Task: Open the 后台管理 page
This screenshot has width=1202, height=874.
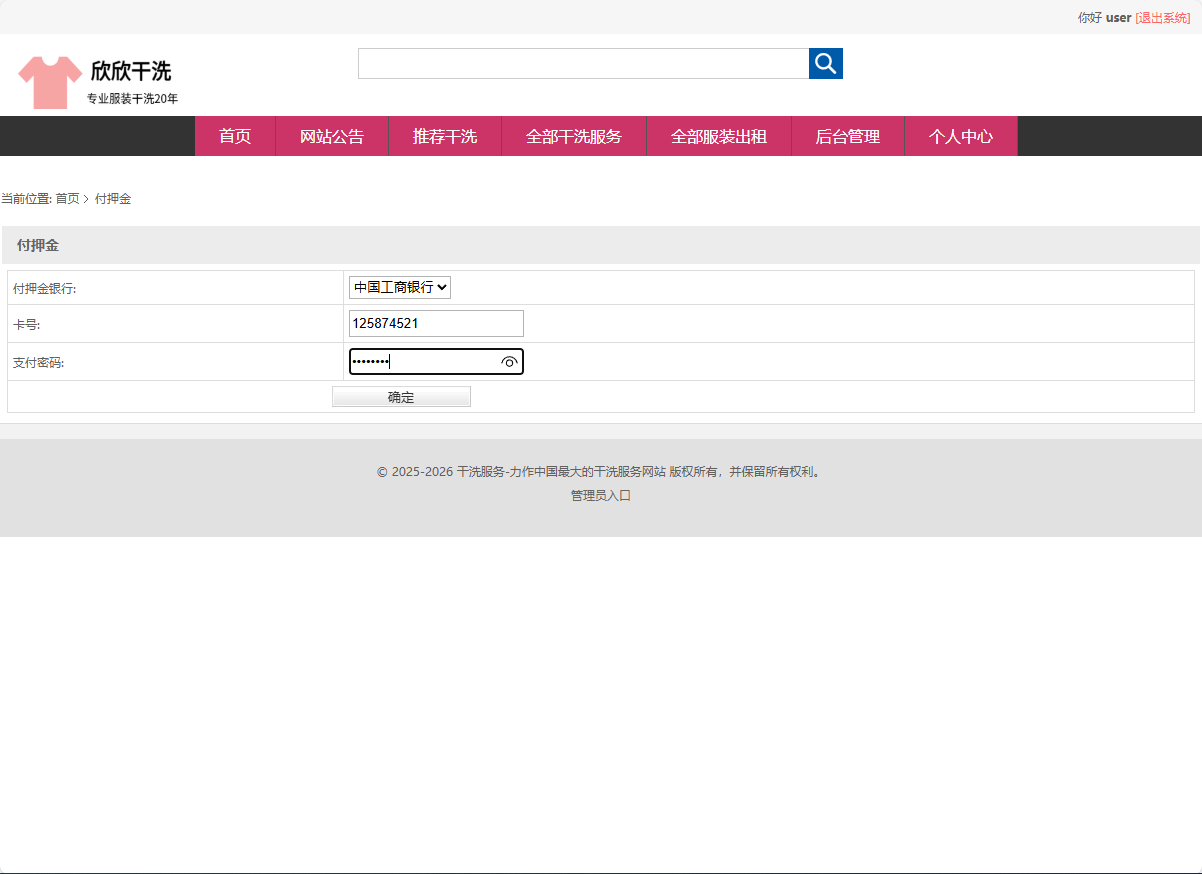Action: click(847, 136)
